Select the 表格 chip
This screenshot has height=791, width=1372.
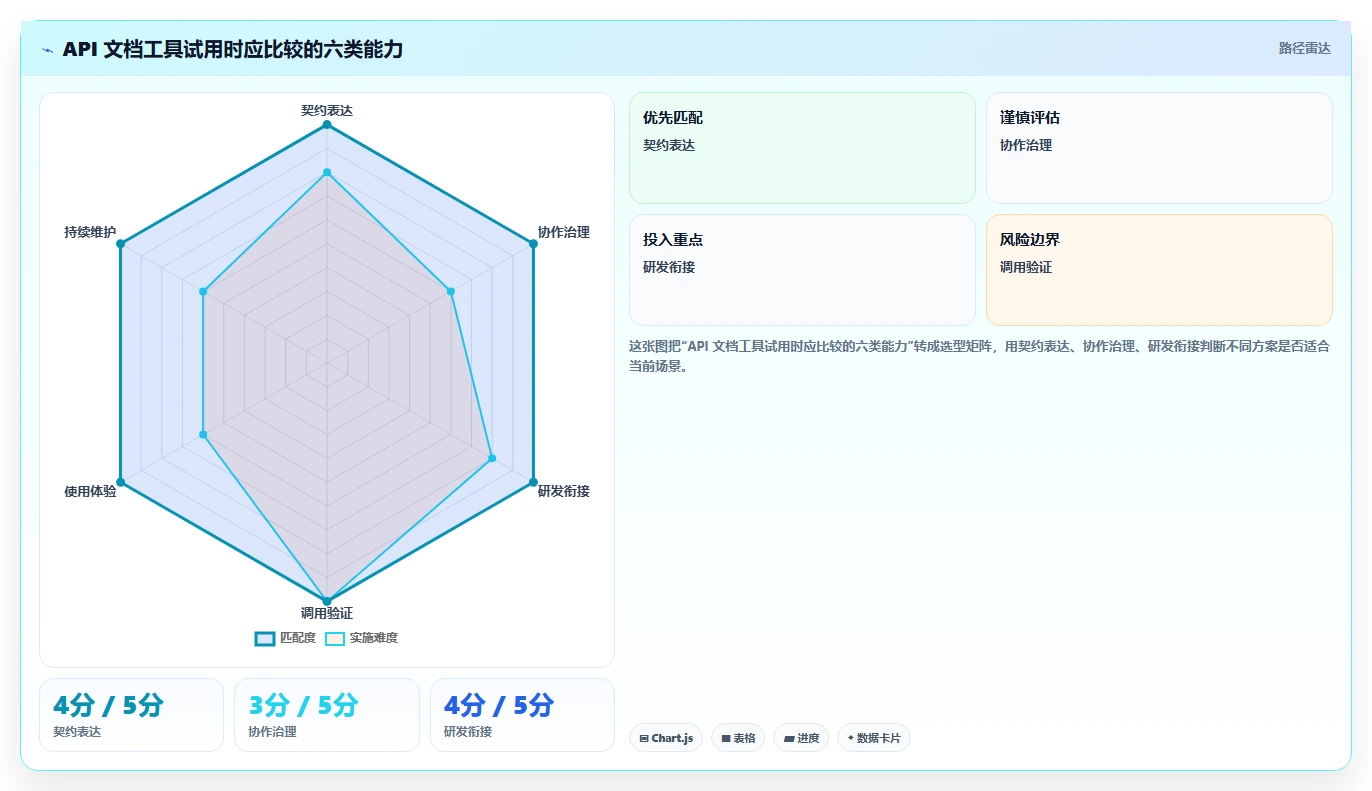click(738, 738)
